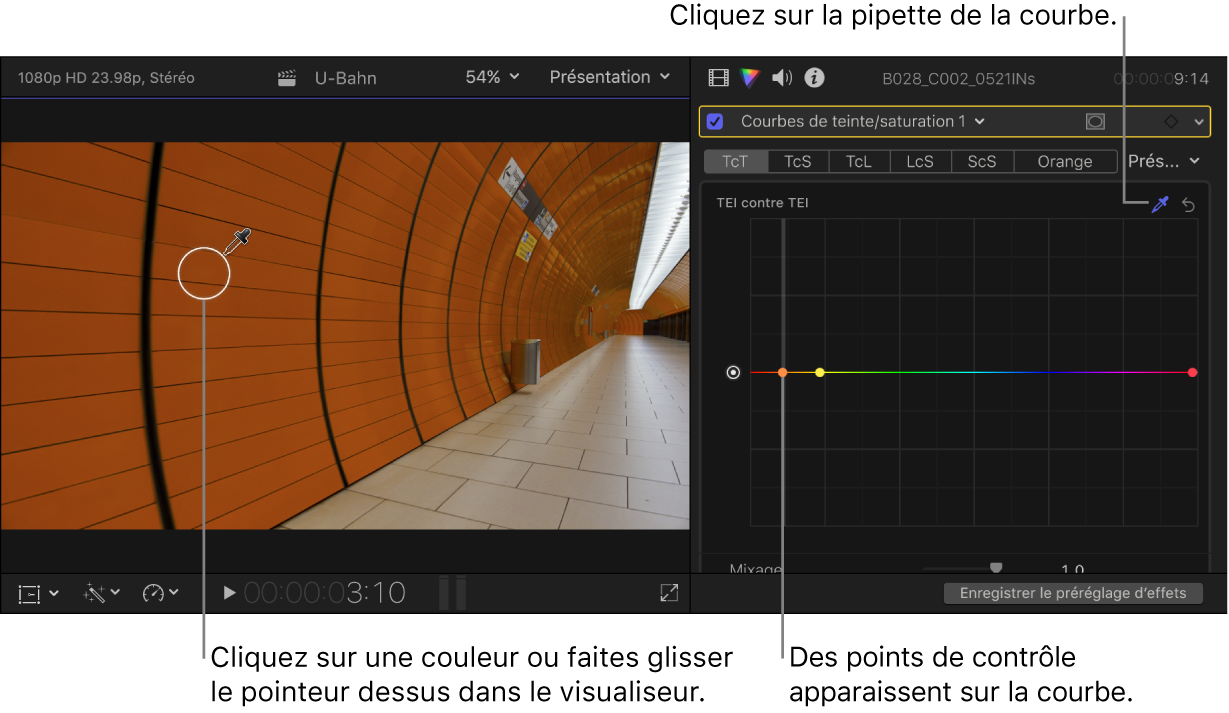Open the Audio inspector
The image size is (1229, 713).
click(781, 77)
